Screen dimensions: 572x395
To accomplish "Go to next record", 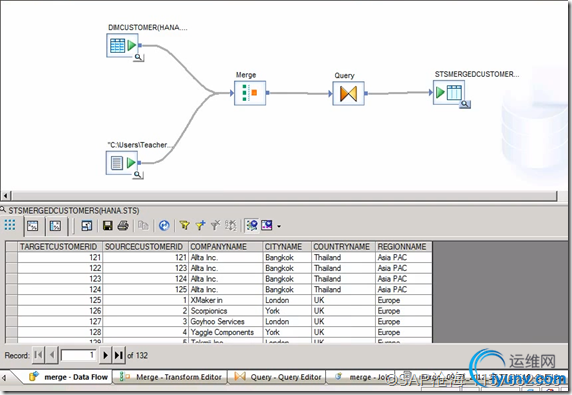I will pos(105,355).
